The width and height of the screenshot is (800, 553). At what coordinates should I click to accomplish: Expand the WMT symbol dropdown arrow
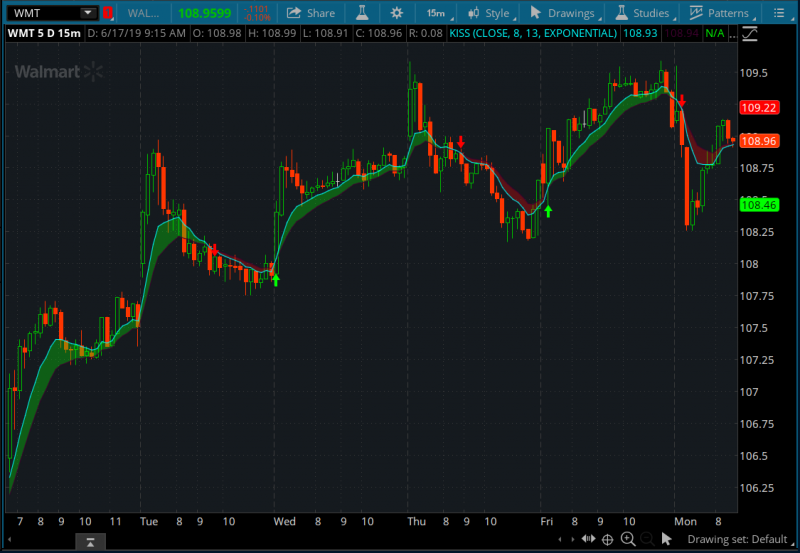click(87, 13)
